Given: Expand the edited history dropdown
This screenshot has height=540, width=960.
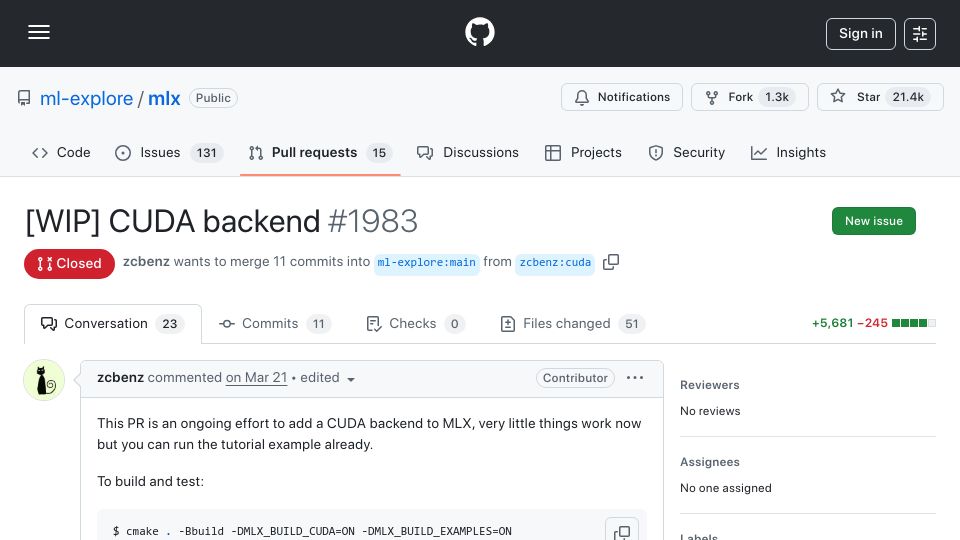Looking at the screenshot, I should pos(328,378).
